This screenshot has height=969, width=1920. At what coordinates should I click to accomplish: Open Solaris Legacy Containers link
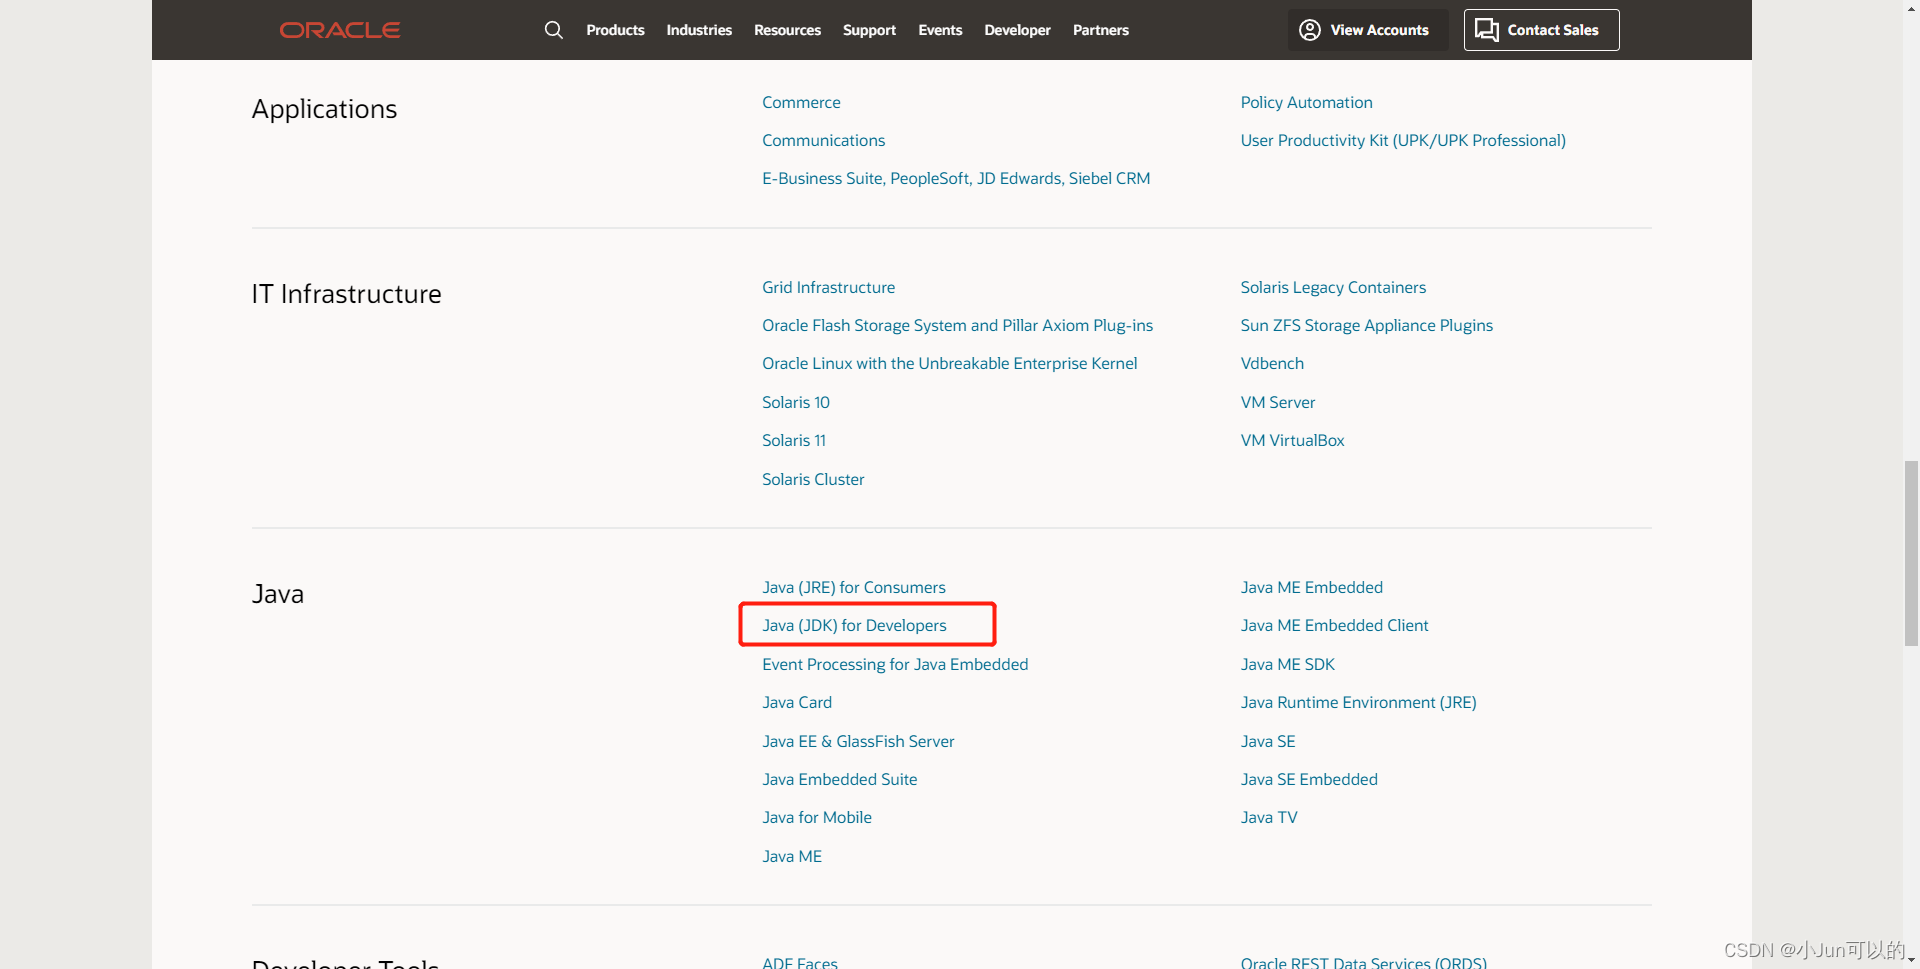click(1333, 287)
